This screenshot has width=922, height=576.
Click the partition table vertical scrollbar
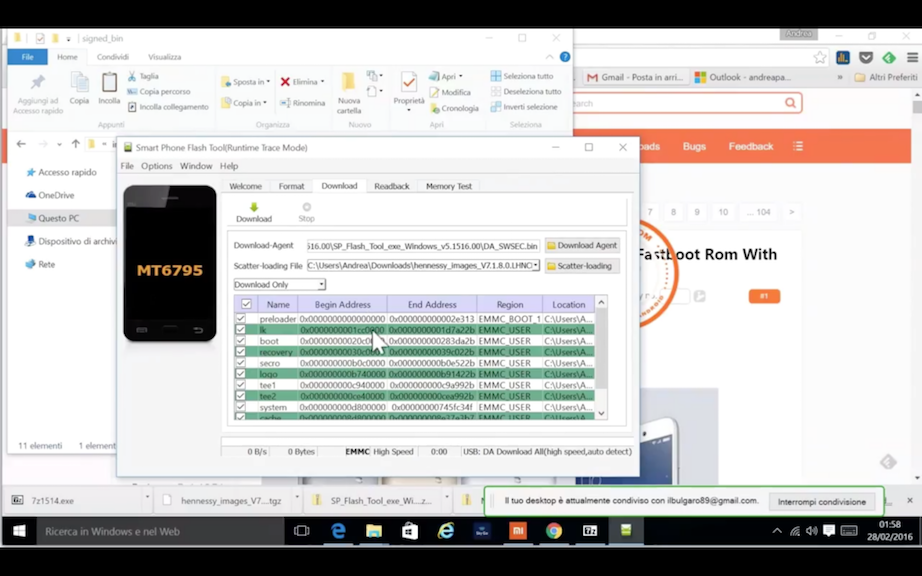(x=601, y=349)
